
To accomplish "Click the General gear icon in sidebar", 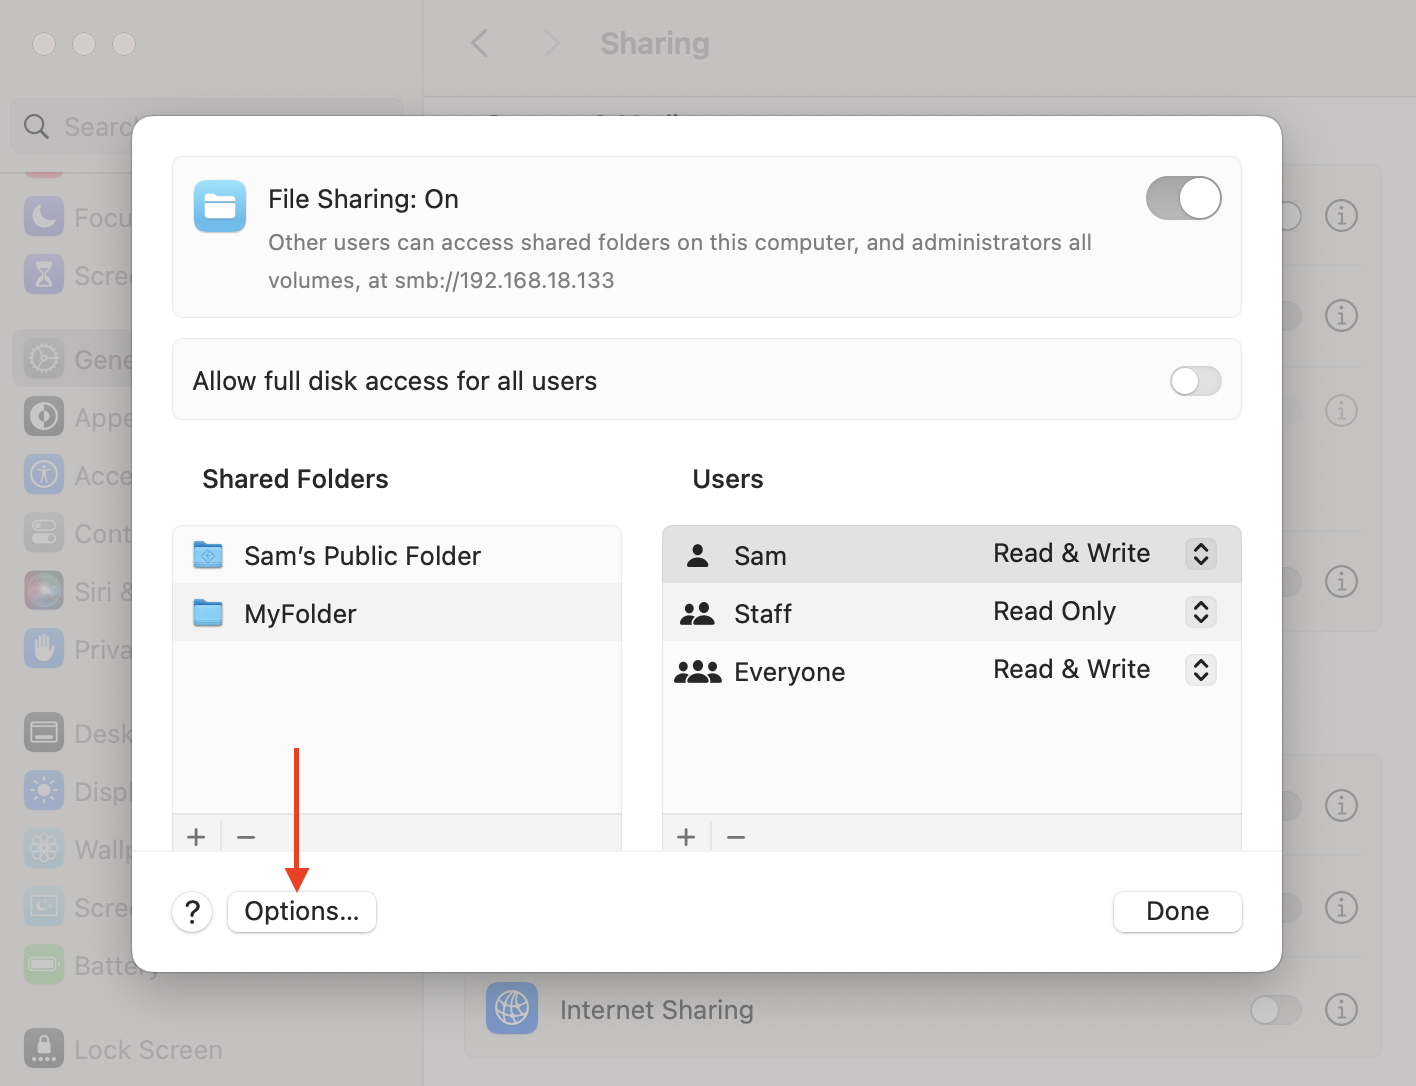I will click(x=44, y=359).
